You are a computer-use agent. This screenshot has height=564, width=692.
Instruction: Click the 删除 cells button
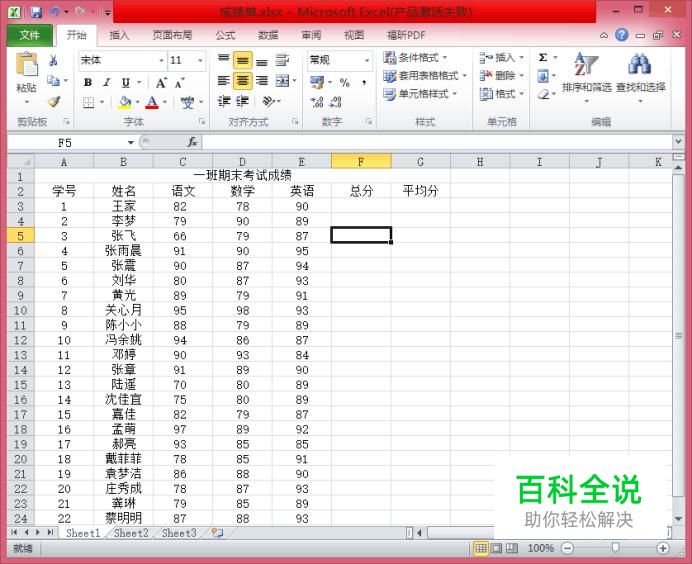[502, 76]
